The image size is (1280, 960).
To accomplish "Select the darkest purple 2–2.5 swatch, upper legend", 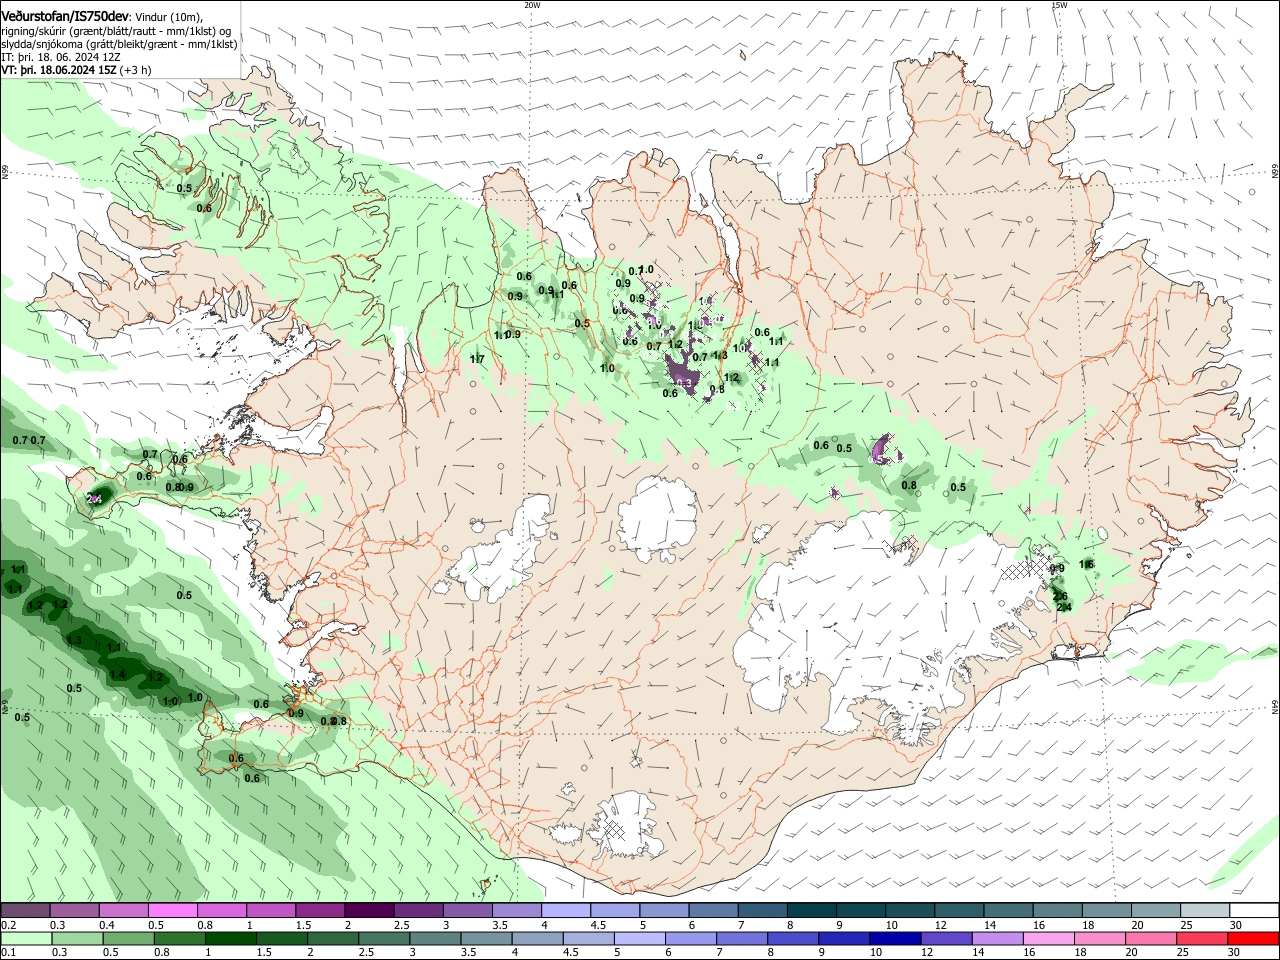I will click(x=369, y=910).
